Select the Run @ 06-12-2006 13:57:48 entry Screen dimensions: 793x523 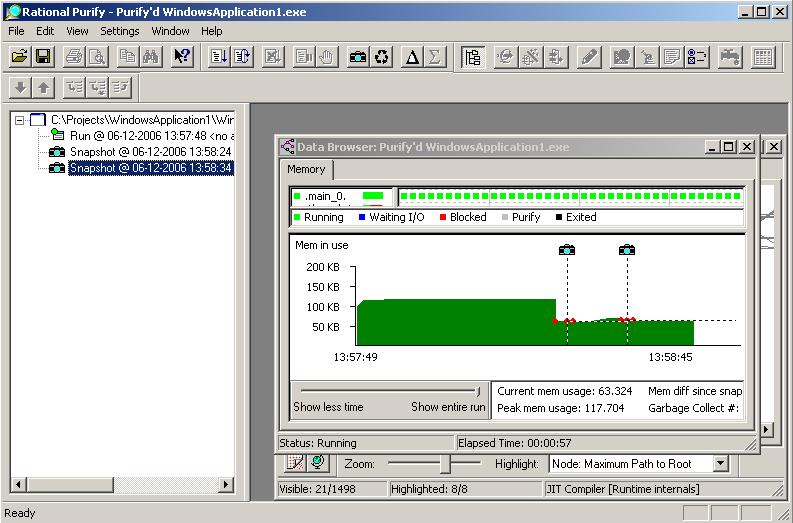pos(152,135)
